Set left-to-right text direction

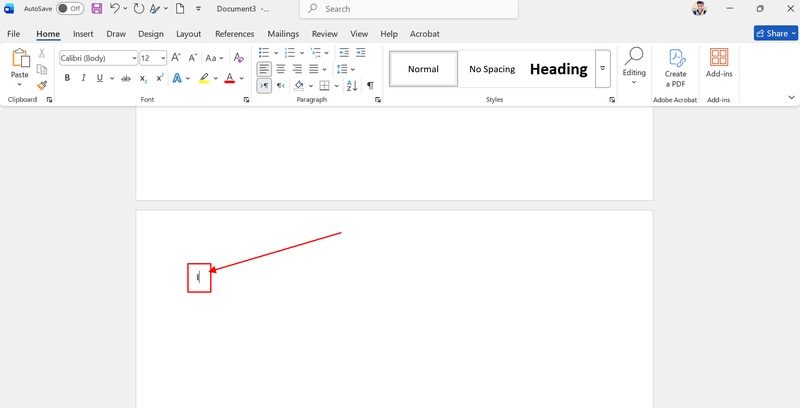click(x=264, y=86)
